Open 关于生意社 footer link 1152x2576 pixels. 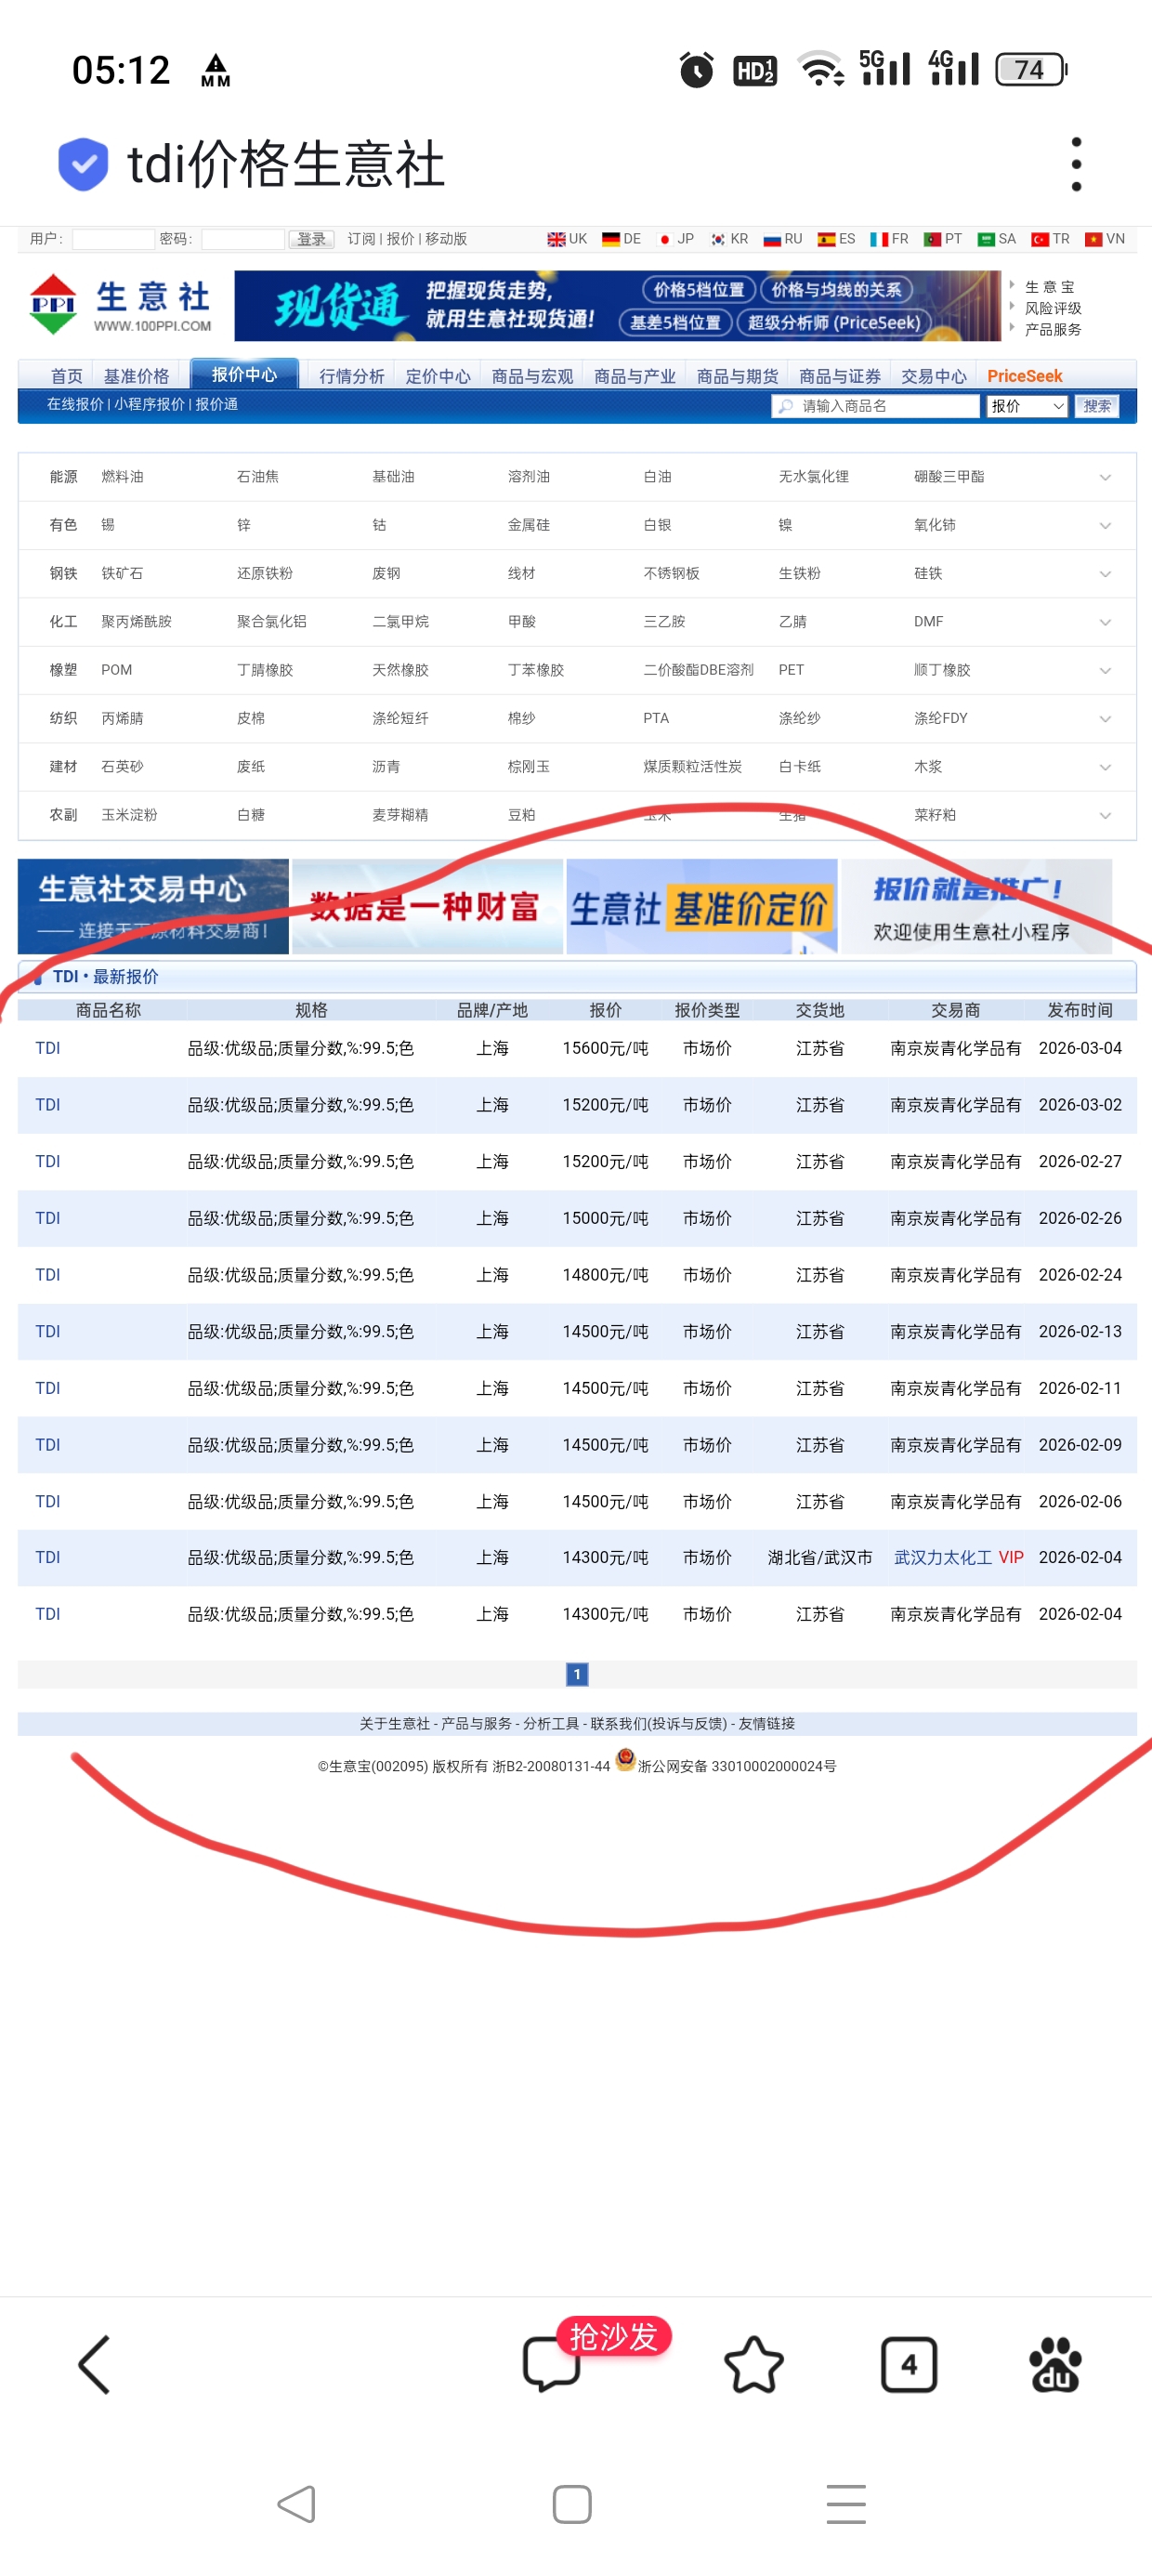click(394, 1723)
